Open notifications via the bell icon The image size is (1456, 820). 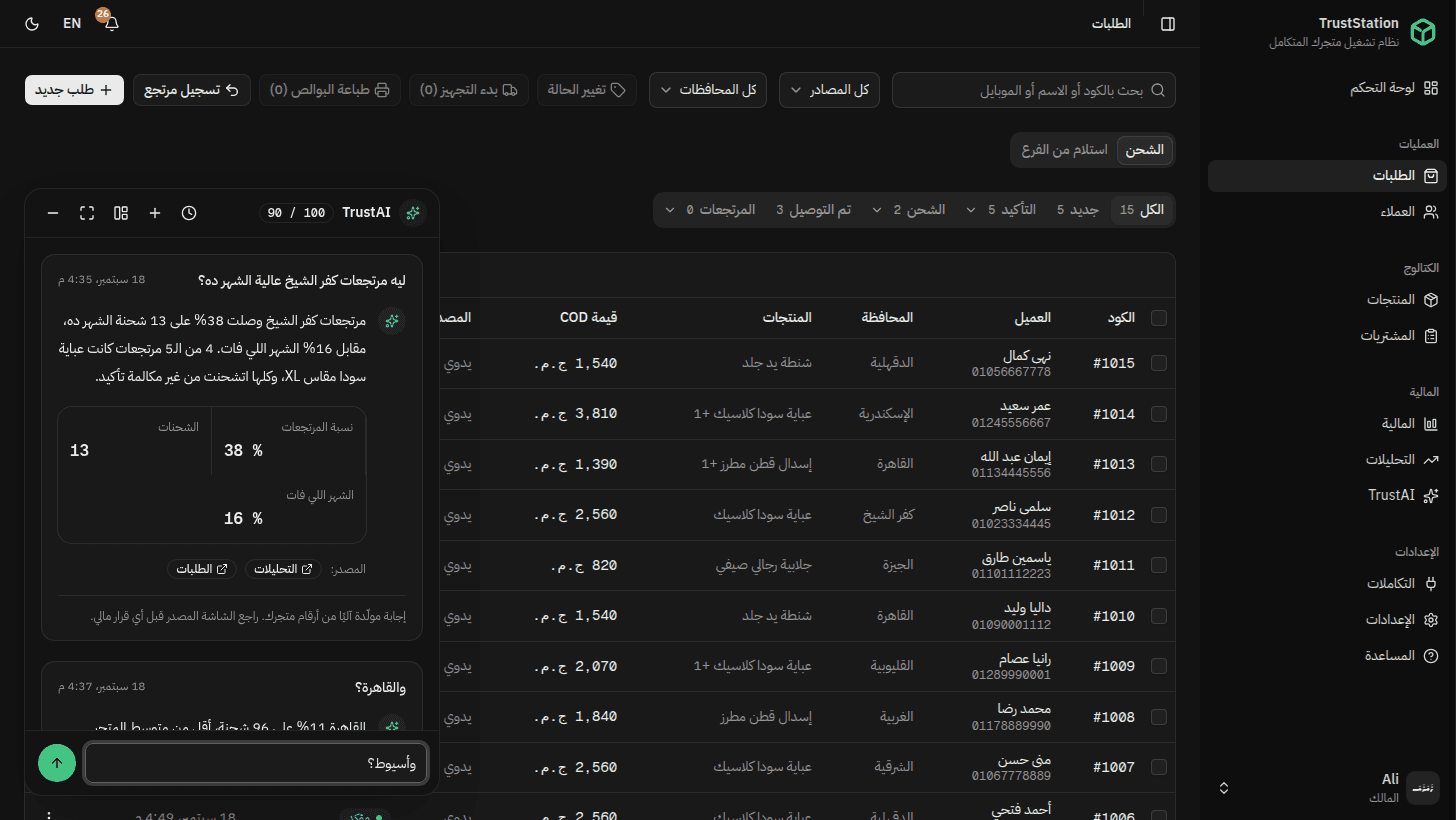coord(111,24)
